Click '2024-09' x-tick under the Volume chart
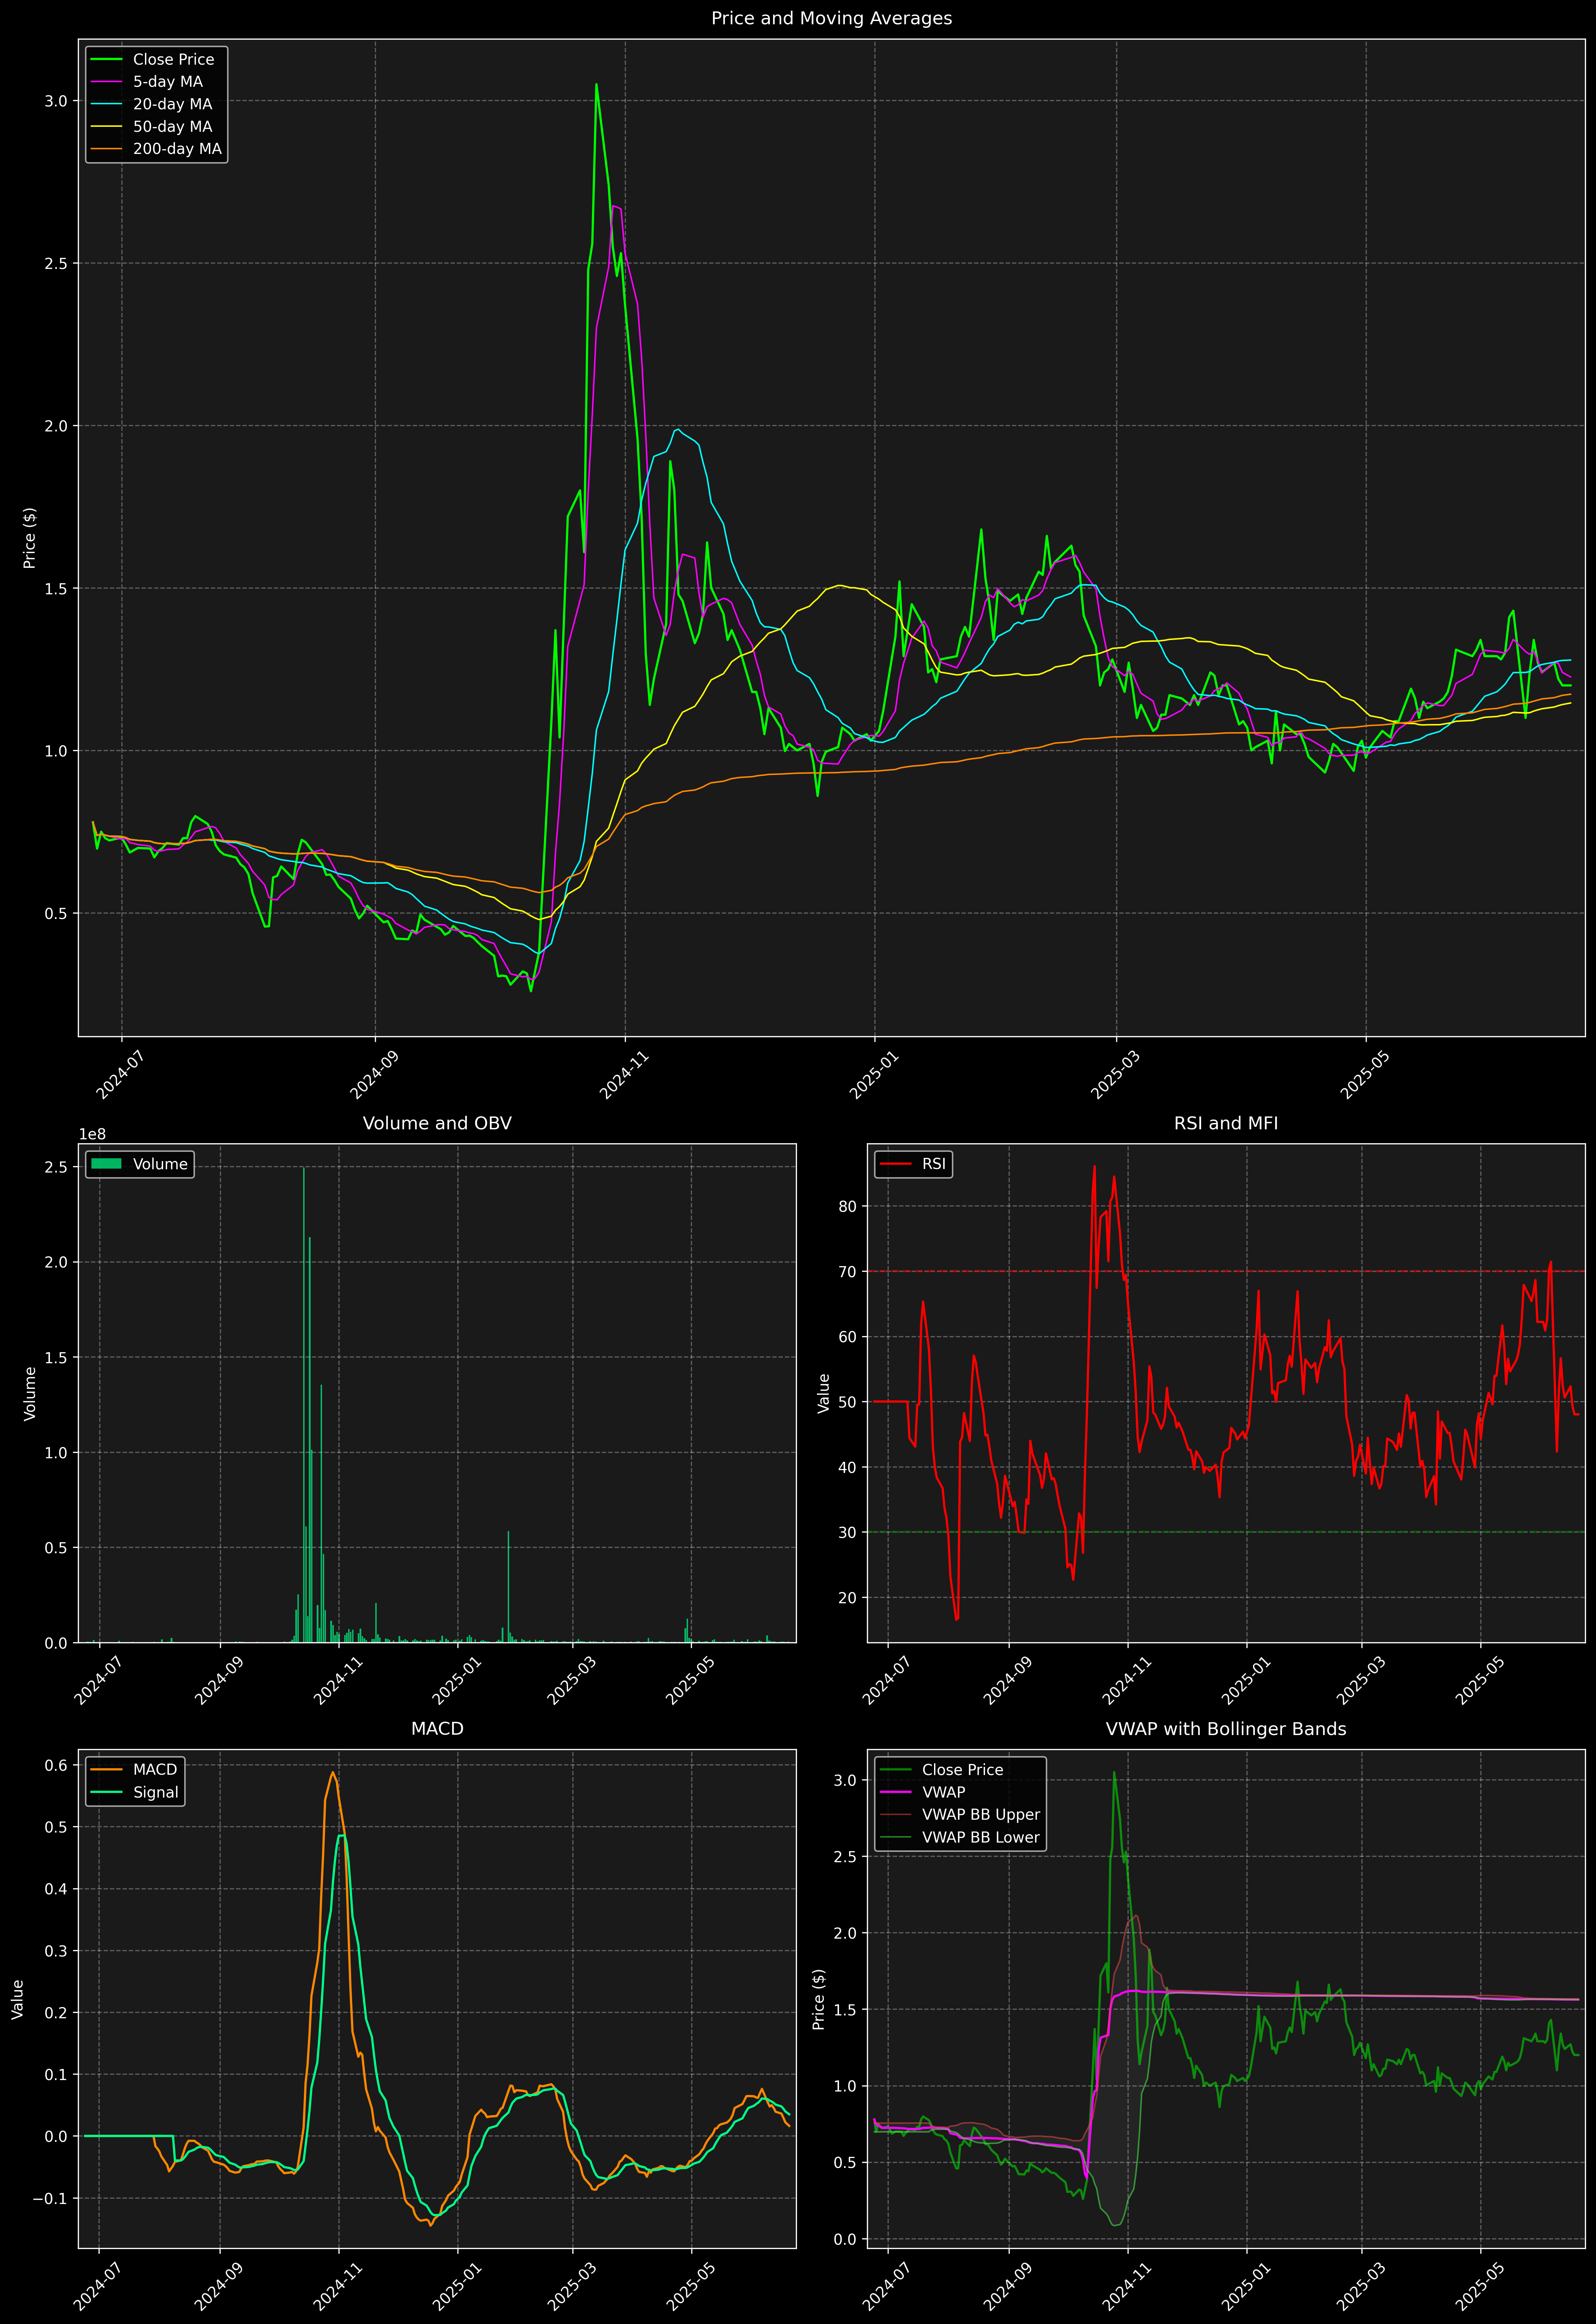The height and width of the screenshot is (2324, 1596). (219, 1680)
